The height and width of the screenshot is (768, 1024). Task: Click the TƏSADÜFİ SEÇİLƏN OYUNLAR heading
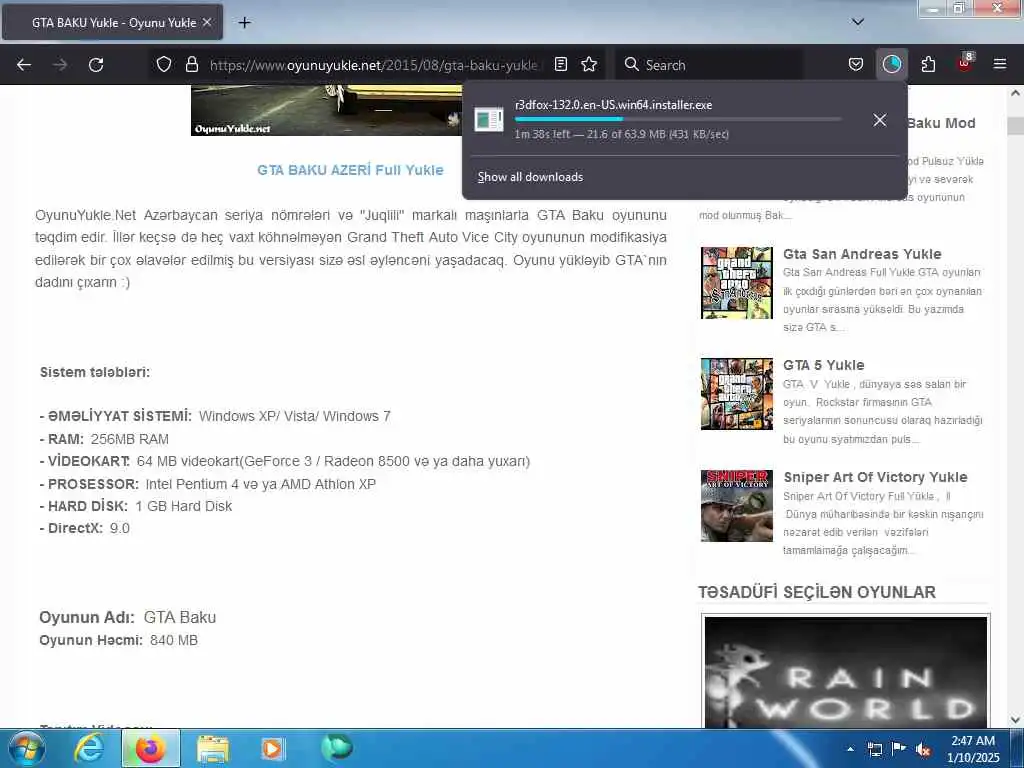817,592
